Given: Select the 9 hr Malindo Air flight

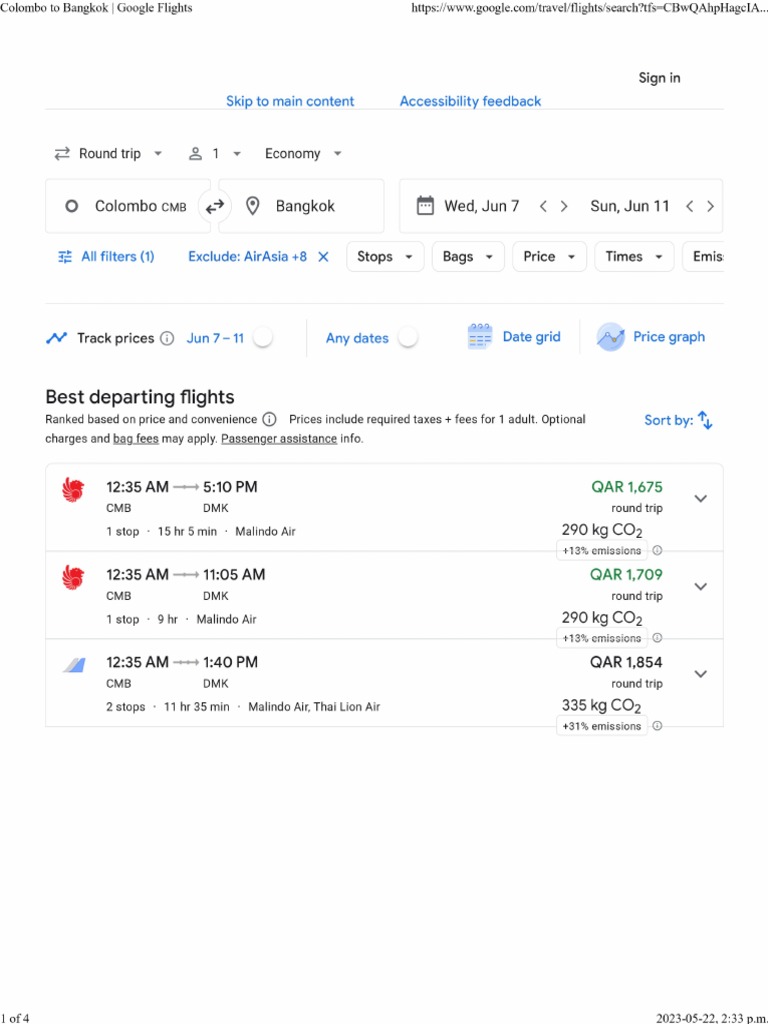Looking at the screenshot, I should (384, 595).
